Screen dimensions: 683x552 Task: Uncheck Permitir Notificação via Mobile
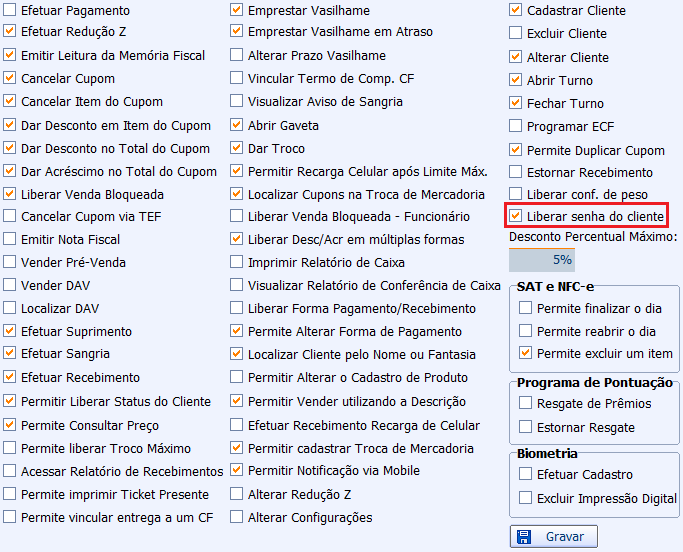237,470
